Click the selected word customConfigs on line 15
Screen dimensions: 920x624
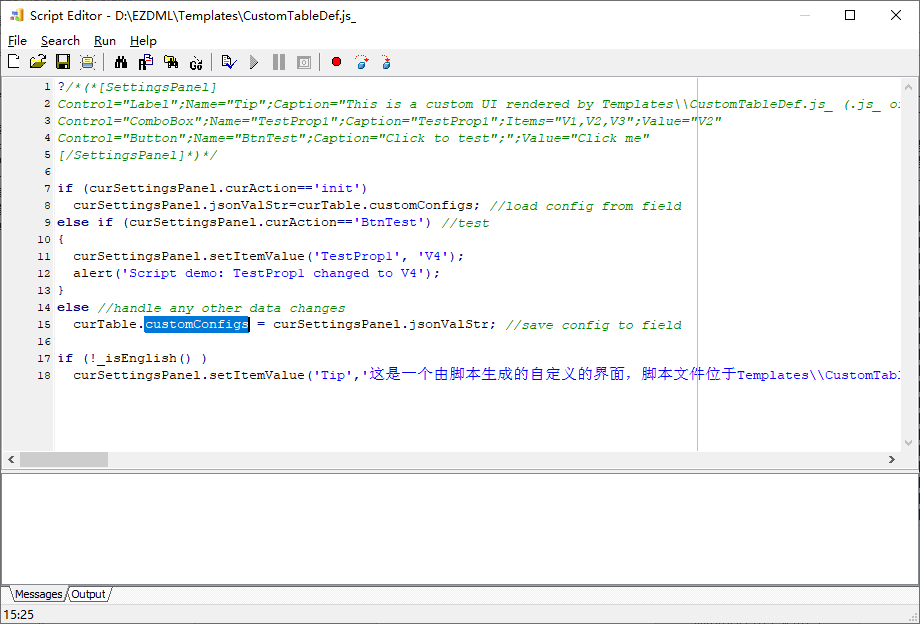(x=197, y=324)
